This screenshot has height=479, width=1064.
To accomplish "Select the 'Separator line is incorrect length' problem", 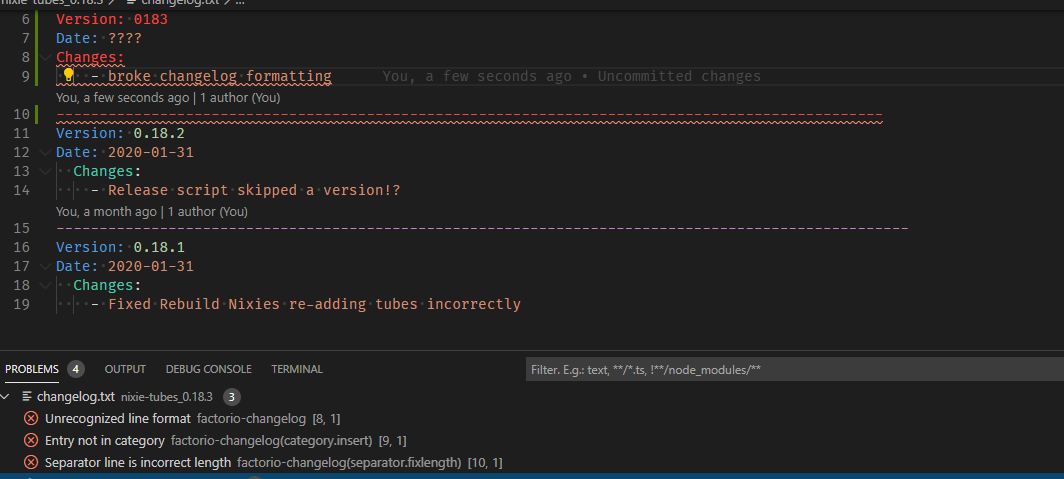I will [x=138, y=462].
